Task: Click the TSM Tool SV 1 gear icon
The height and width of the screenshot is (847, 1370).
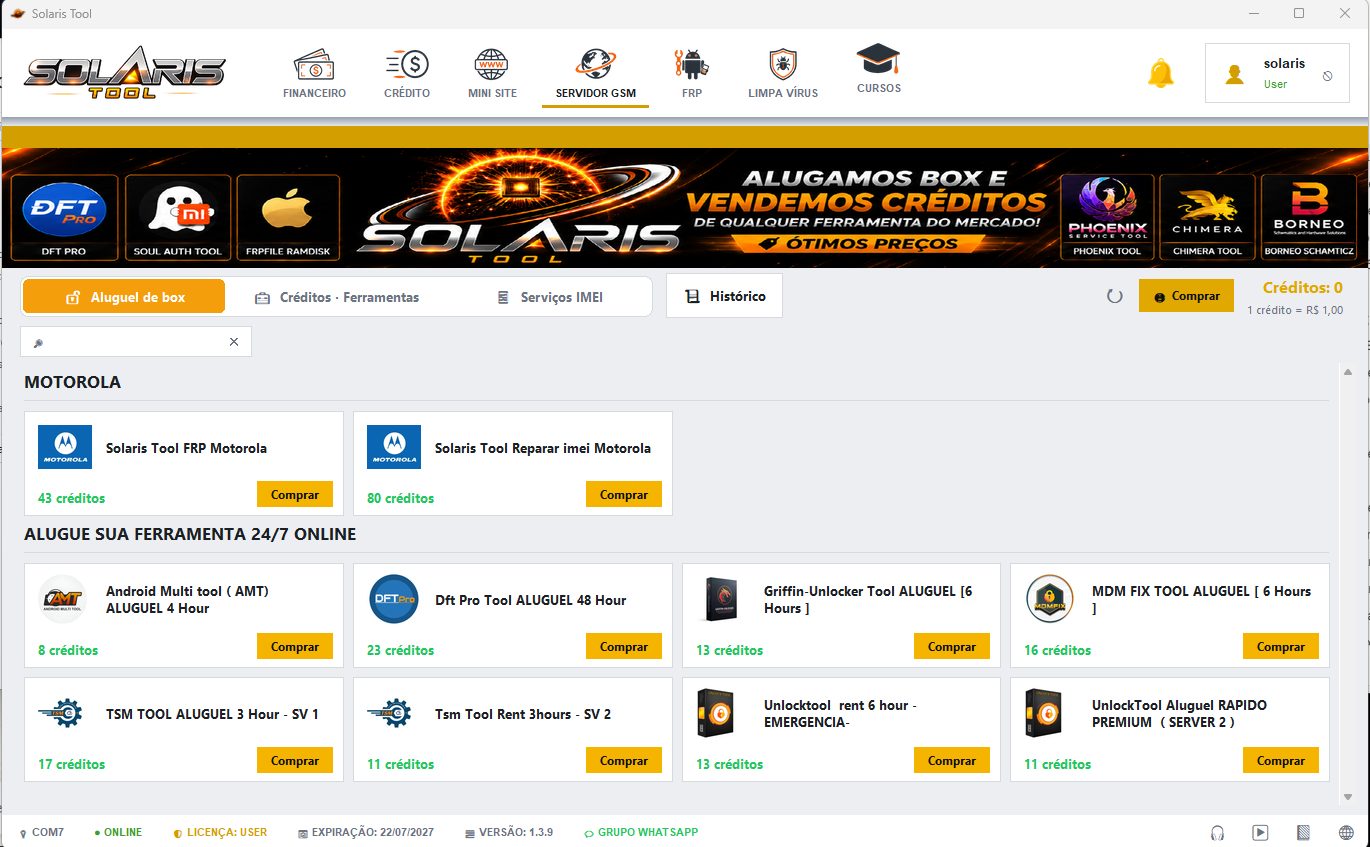Action: tap(61, 713)
